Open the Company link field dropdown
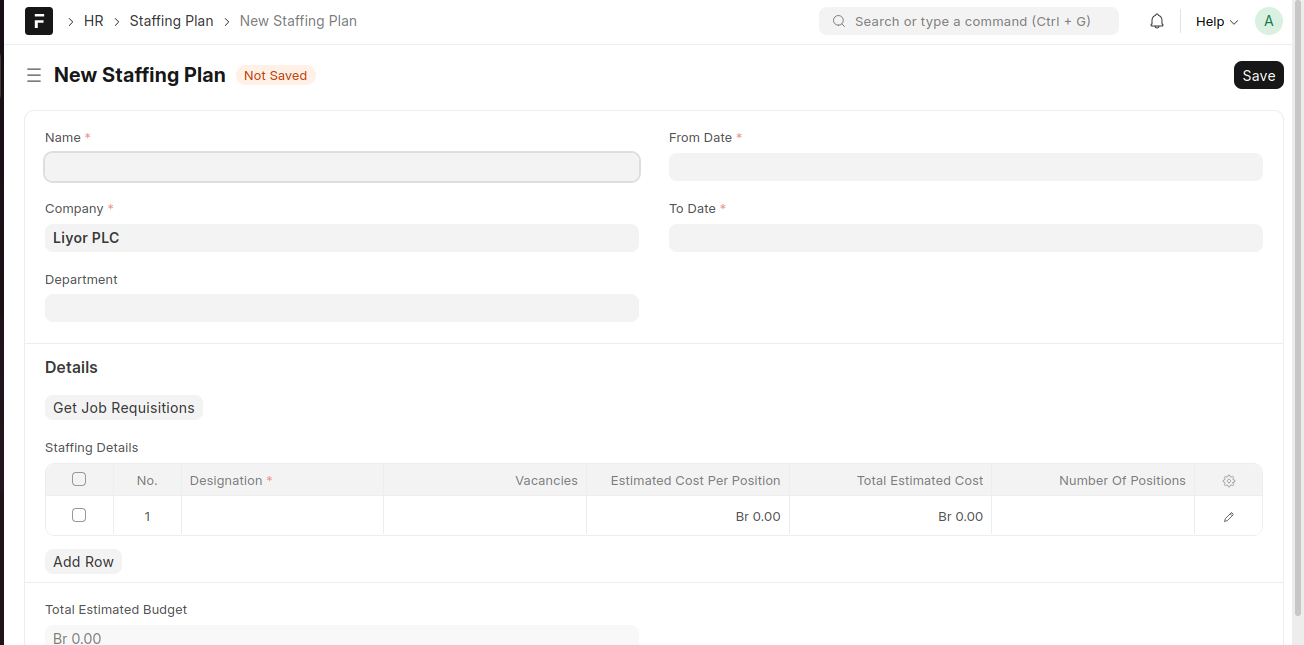Image resolution: width=1304 pixels, height=645 pixels. point(341,238)
